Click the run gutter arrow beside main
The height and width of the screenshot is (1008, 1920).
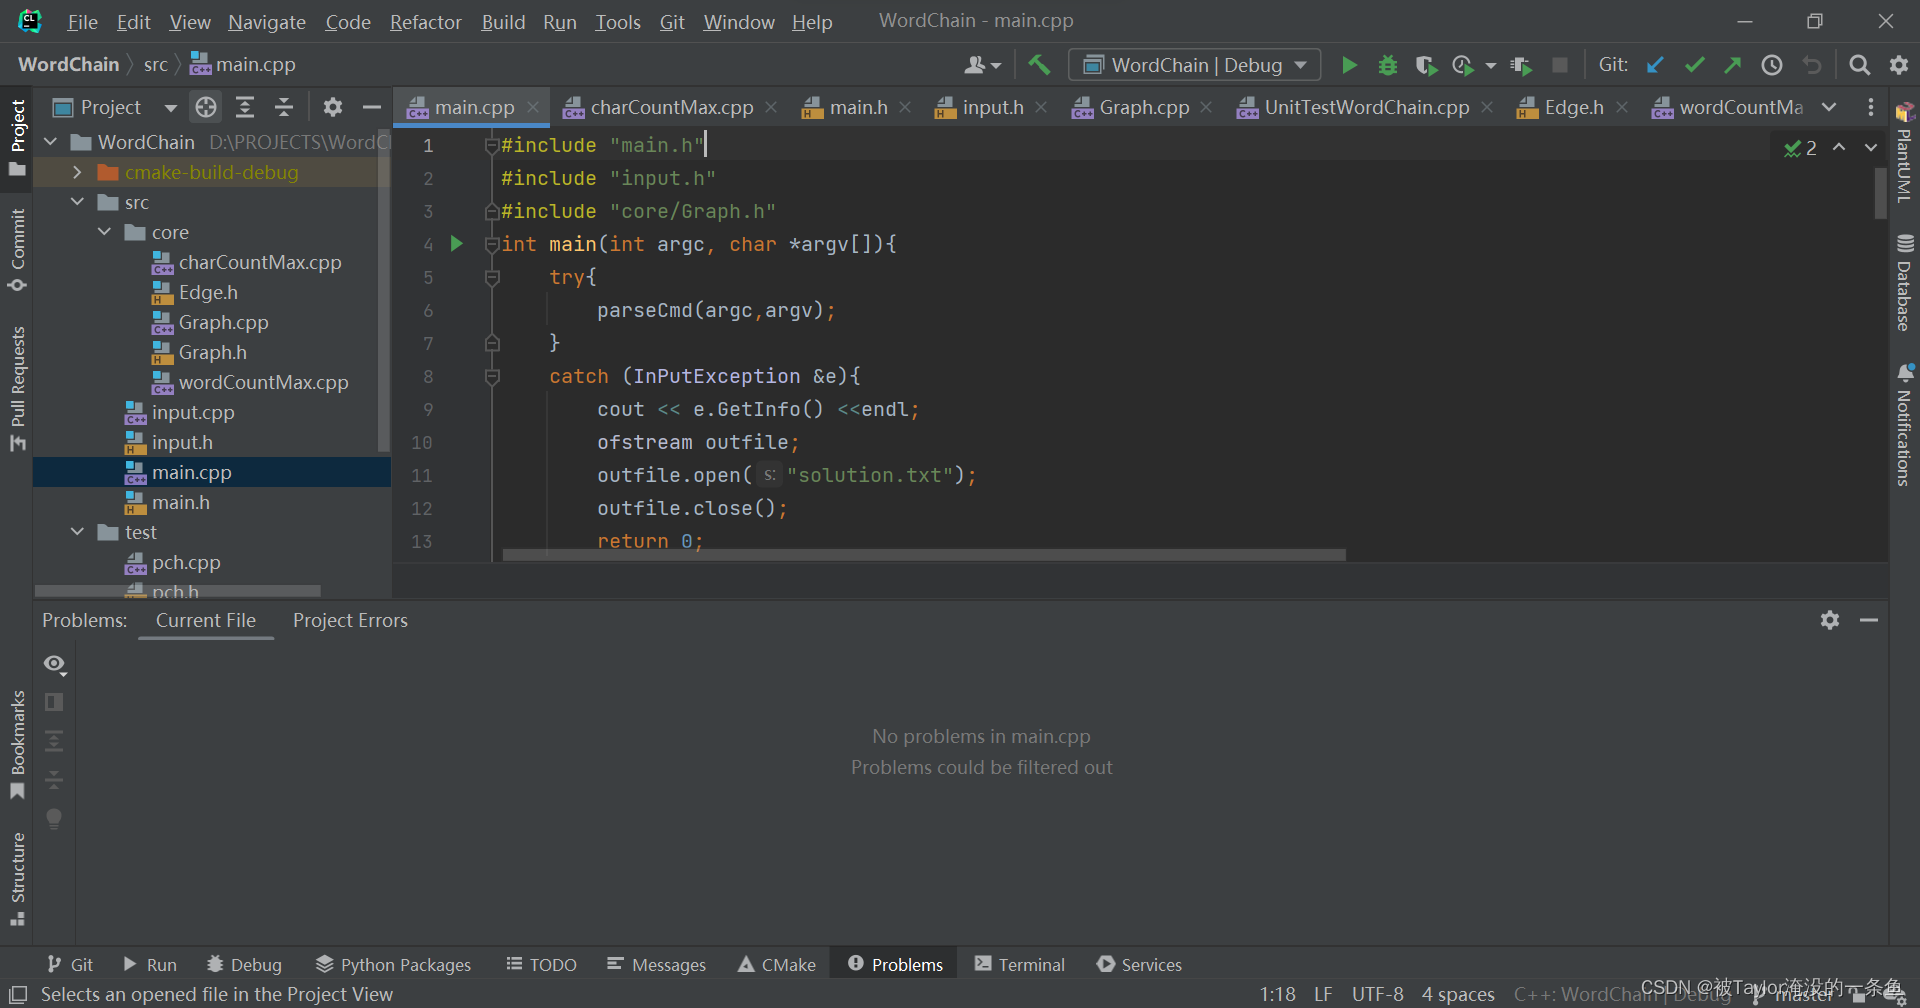coord(457,243)
